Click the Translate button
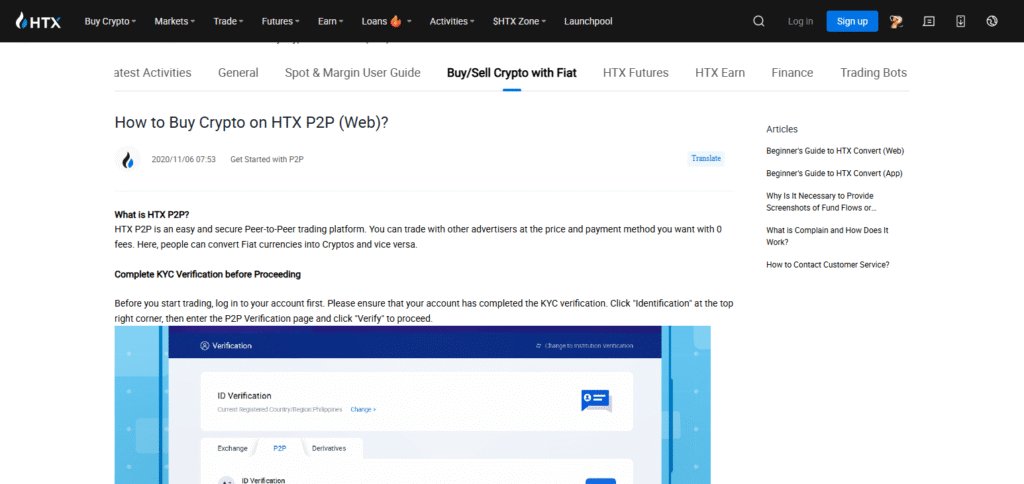This screenshot has height=484, width=1024. point(706,159)
